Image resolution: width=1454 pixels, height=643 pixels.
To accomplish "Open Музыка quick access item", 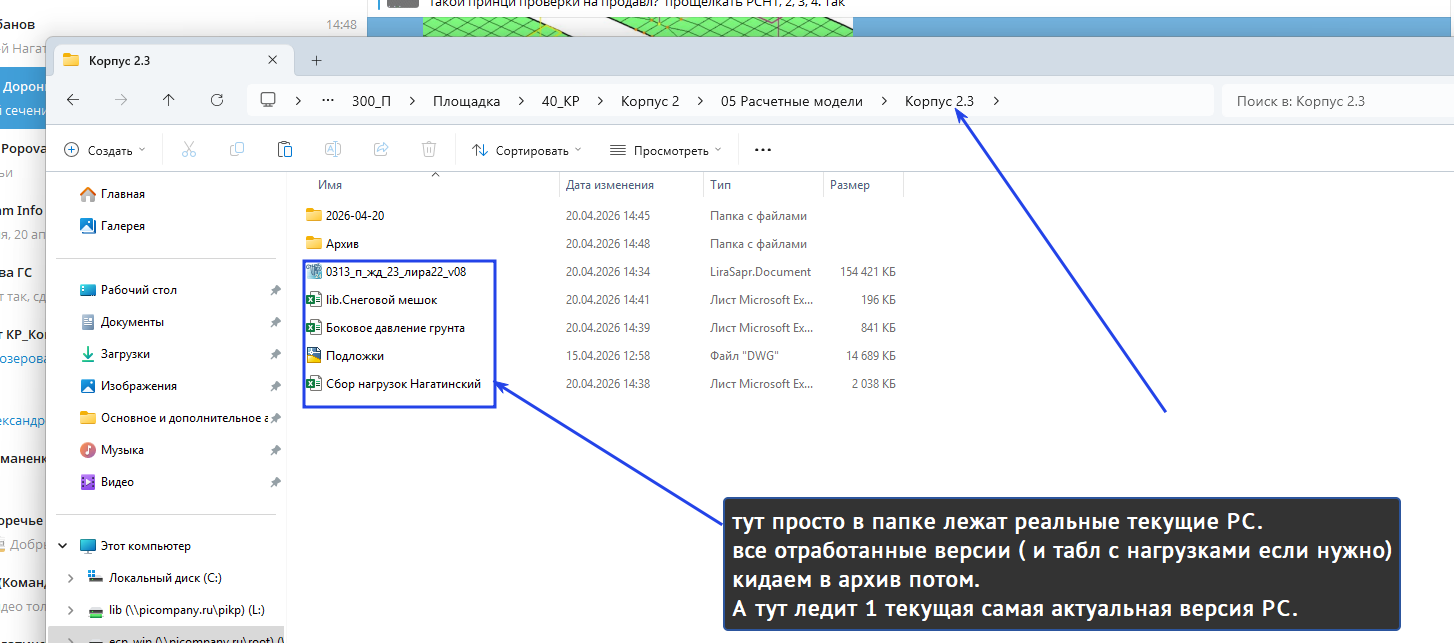I will click(122, 450).
